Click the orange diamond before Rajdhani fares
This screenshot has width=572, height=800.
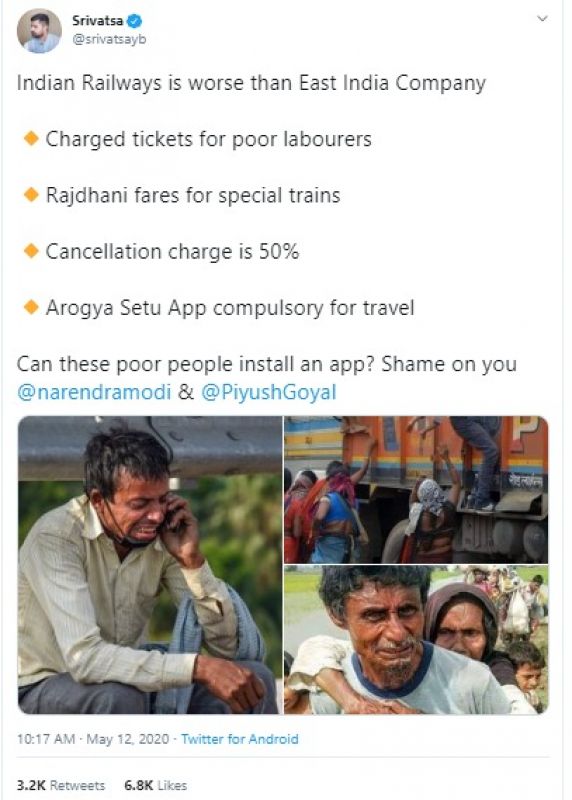[x=32, y=194]
